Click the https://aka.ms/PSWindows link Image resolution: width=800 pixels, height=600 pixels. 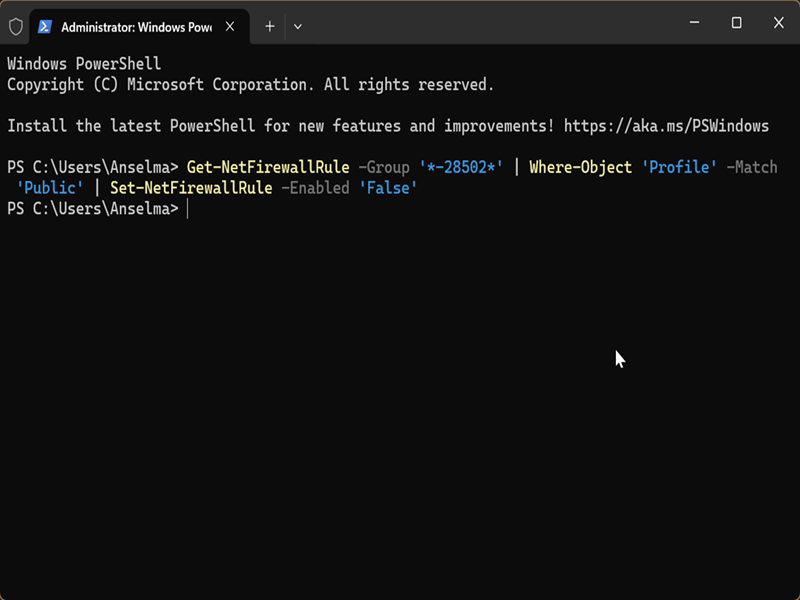666,126
